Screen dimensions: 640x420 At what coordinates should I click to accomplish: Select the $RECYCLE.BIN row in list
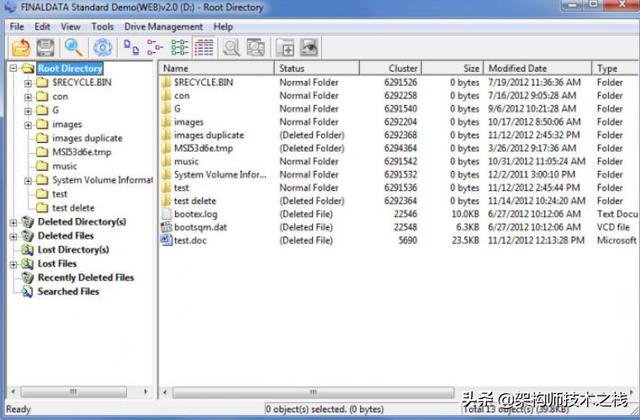(x=398, y=82)
